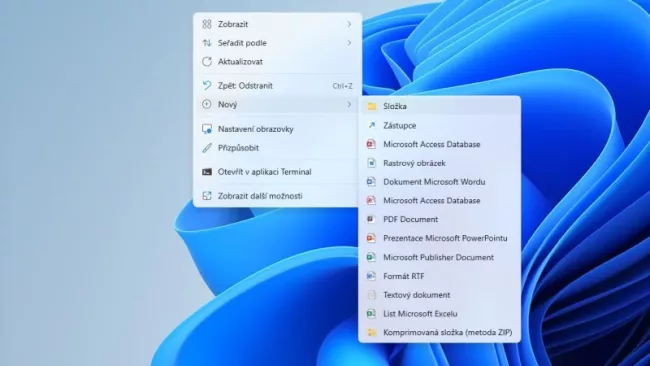Click the PowerPoint icon for Prezentace Microsoft PowerPointu

pos(371,238)
